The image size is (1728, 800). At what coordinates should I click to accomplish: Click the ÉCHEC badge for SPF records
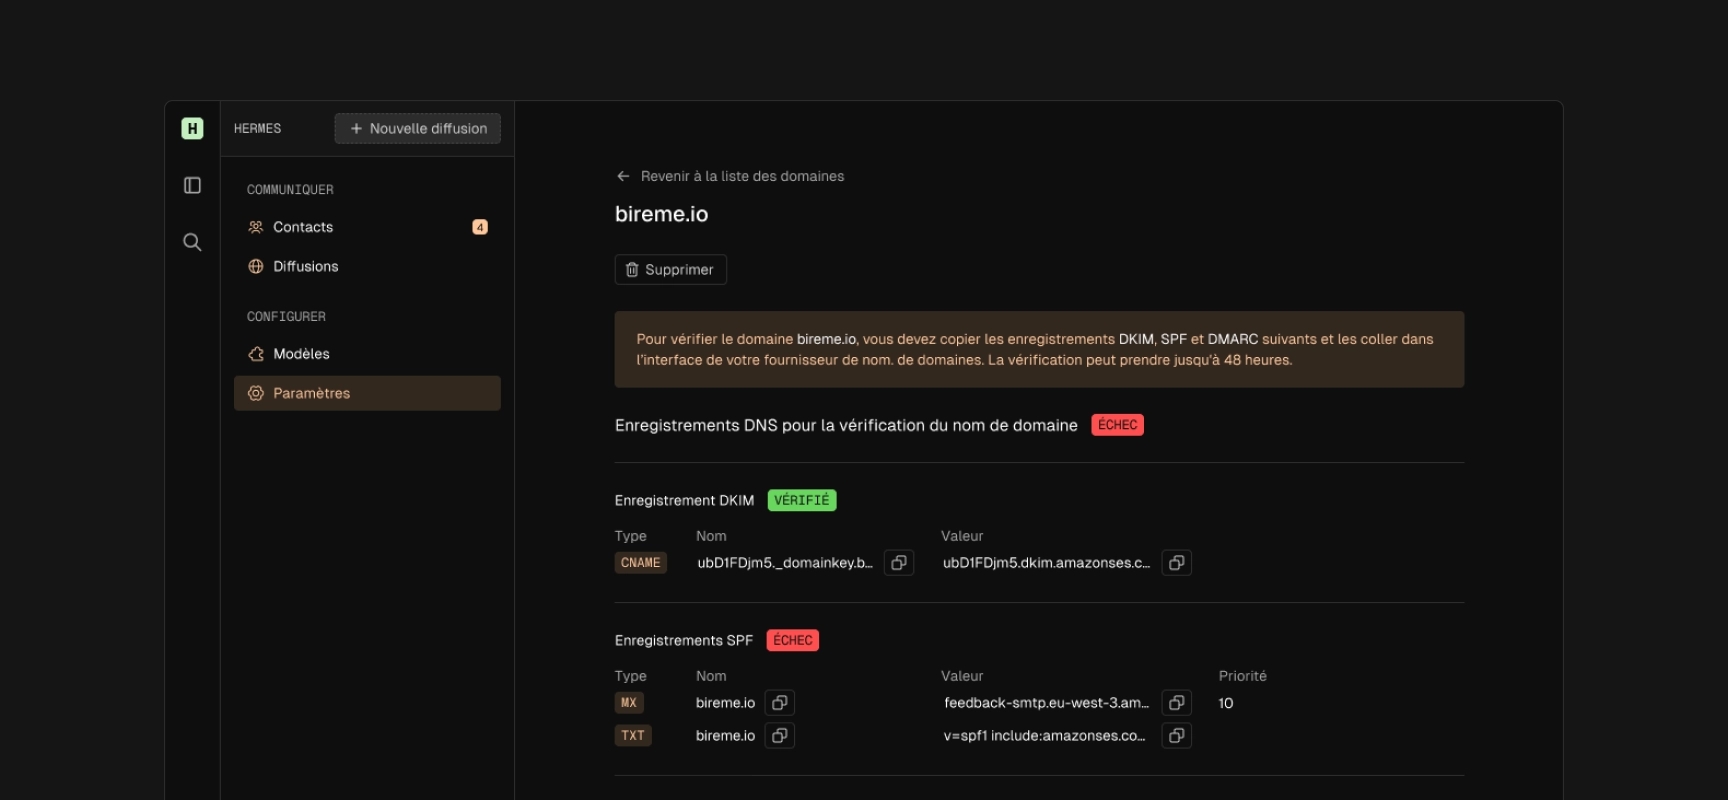pos(793,640)
